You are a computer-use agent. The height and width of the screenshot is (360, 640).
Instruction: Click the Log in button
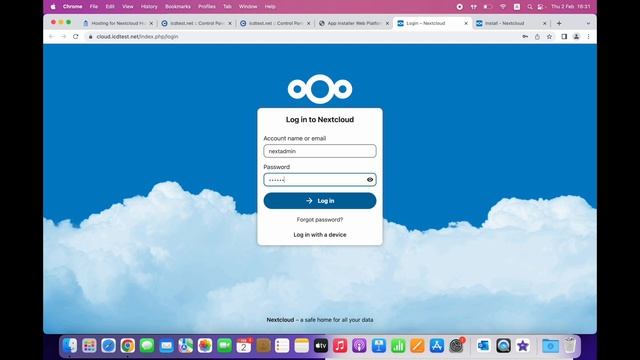click(320, 201)
